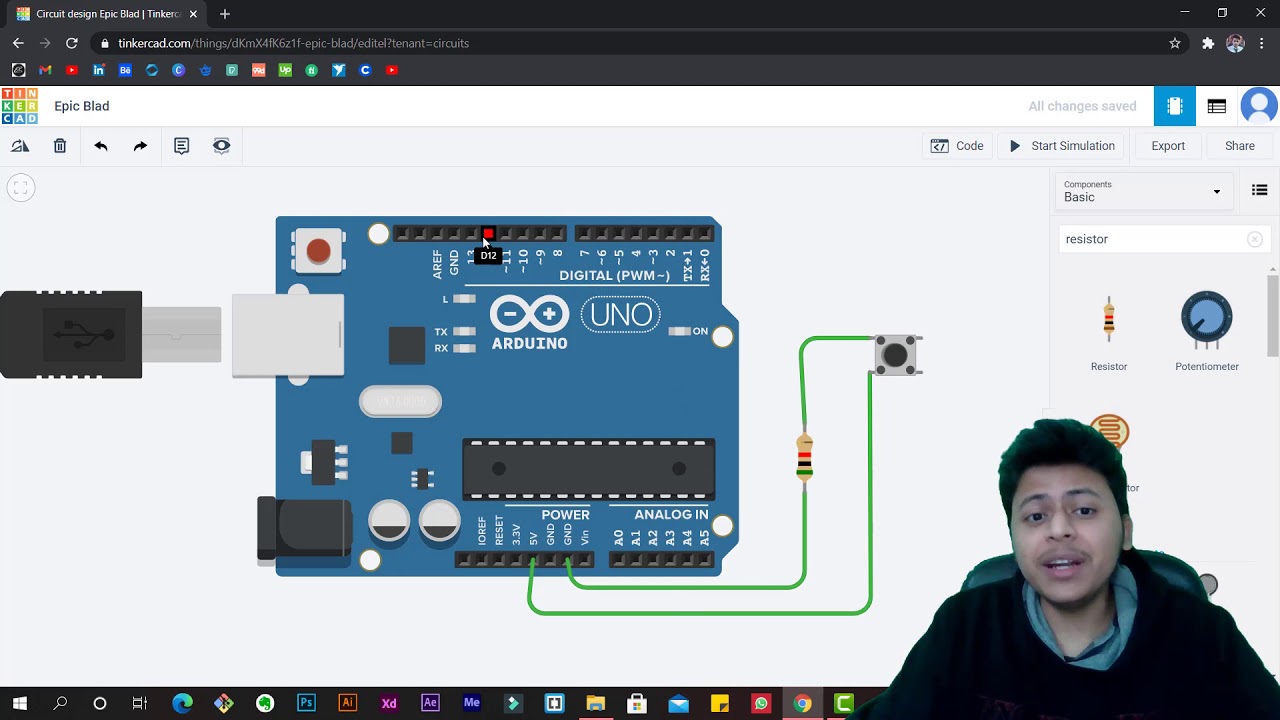Viewport: 1280px width, 720px height.
Task: Open Behance bookmark
Action: coord(125,70)
